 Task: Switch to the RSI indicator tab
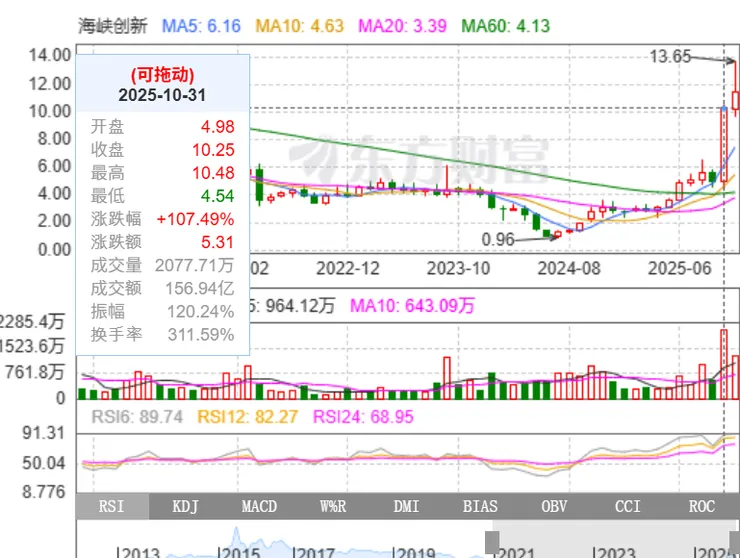pos(112,507)
